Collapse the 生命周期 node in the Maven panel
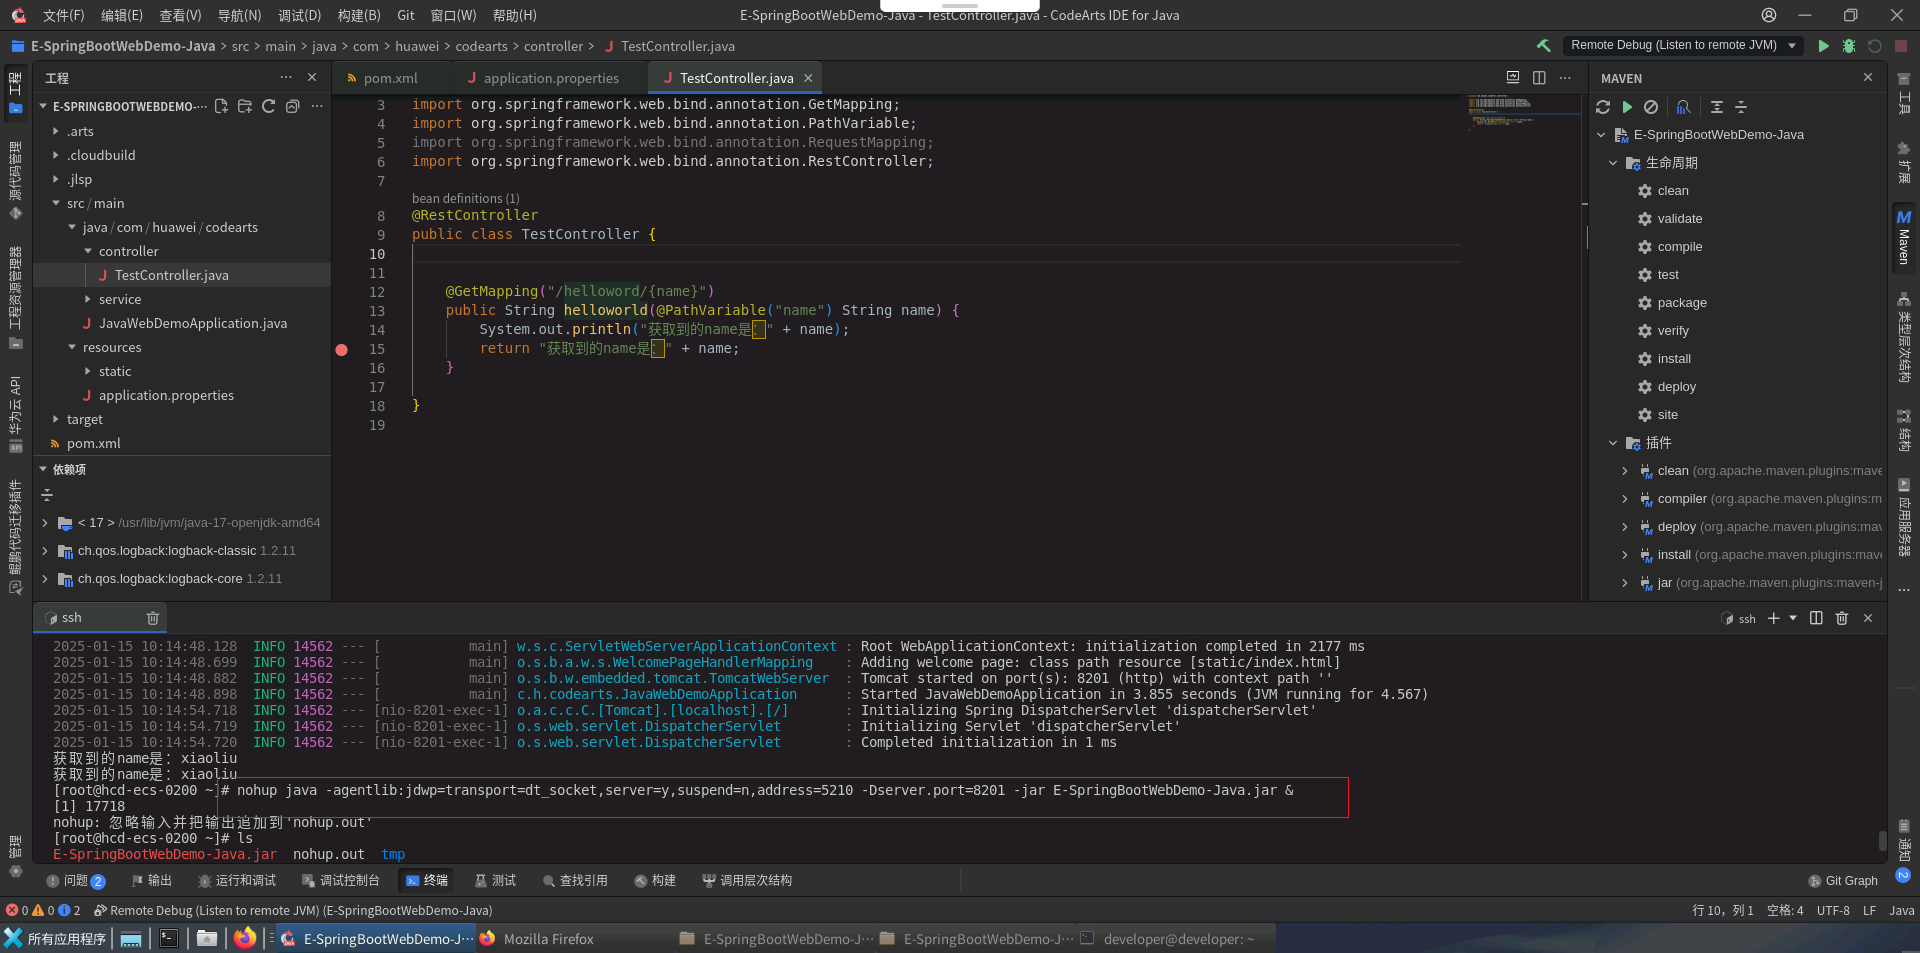 click(x=1613, y=163)
